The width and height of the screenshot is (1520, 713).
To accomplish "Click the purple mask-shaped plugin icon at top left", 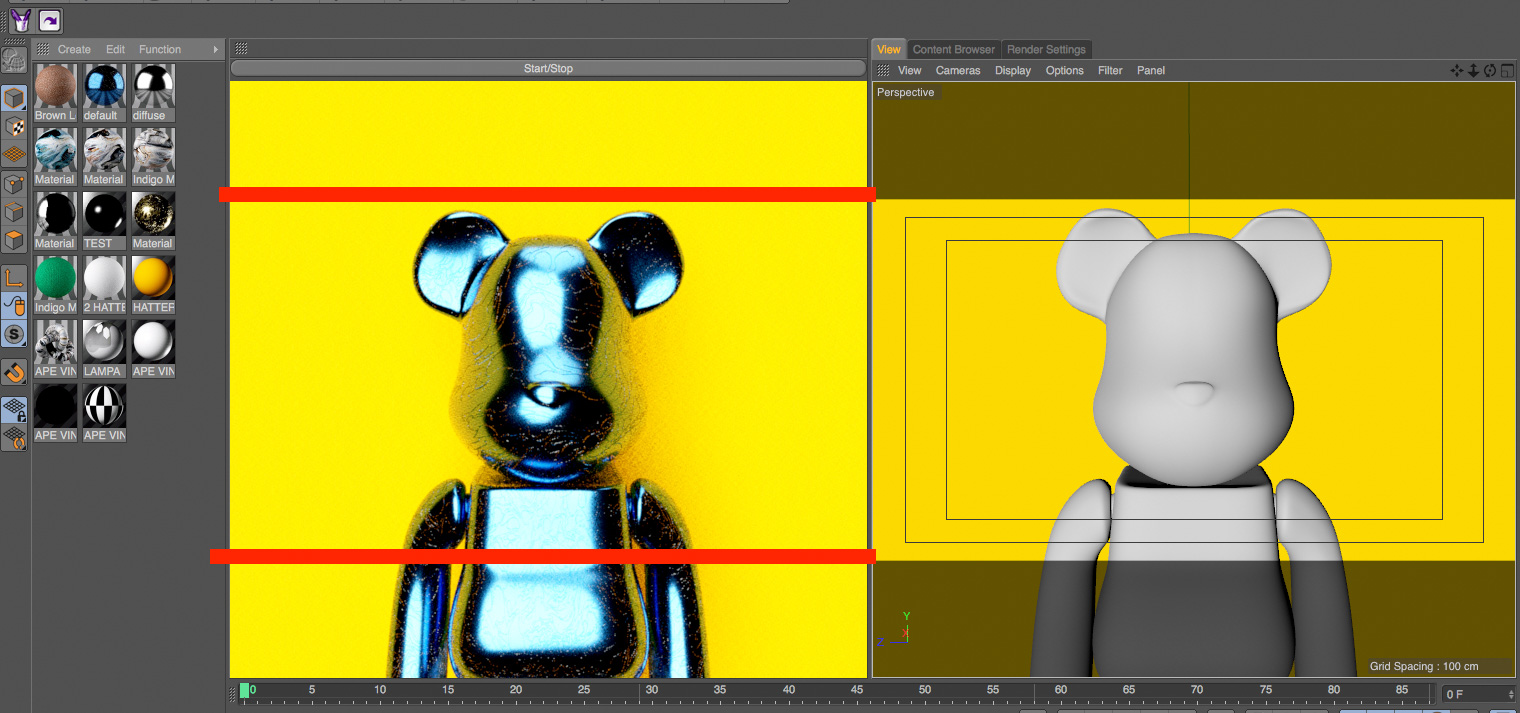I will (21, 20).
